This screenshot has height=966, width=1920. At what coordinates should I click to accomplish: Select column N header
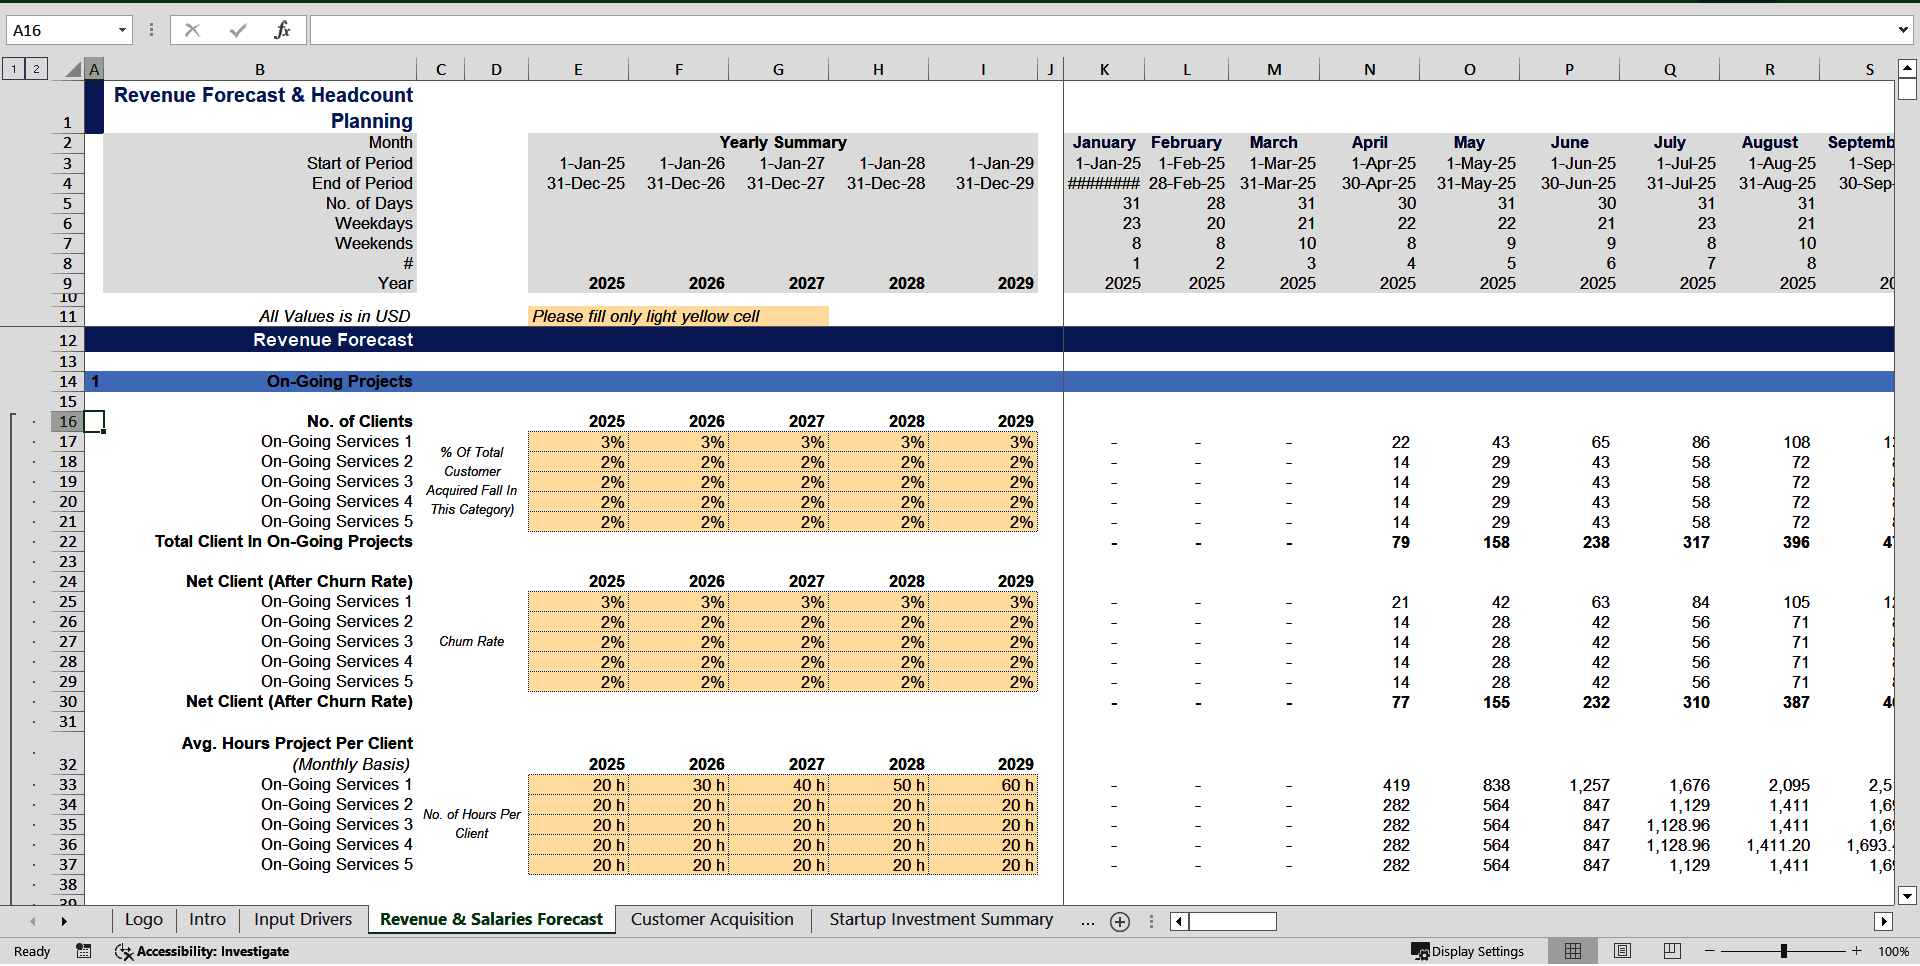(x=1369, y=69)
